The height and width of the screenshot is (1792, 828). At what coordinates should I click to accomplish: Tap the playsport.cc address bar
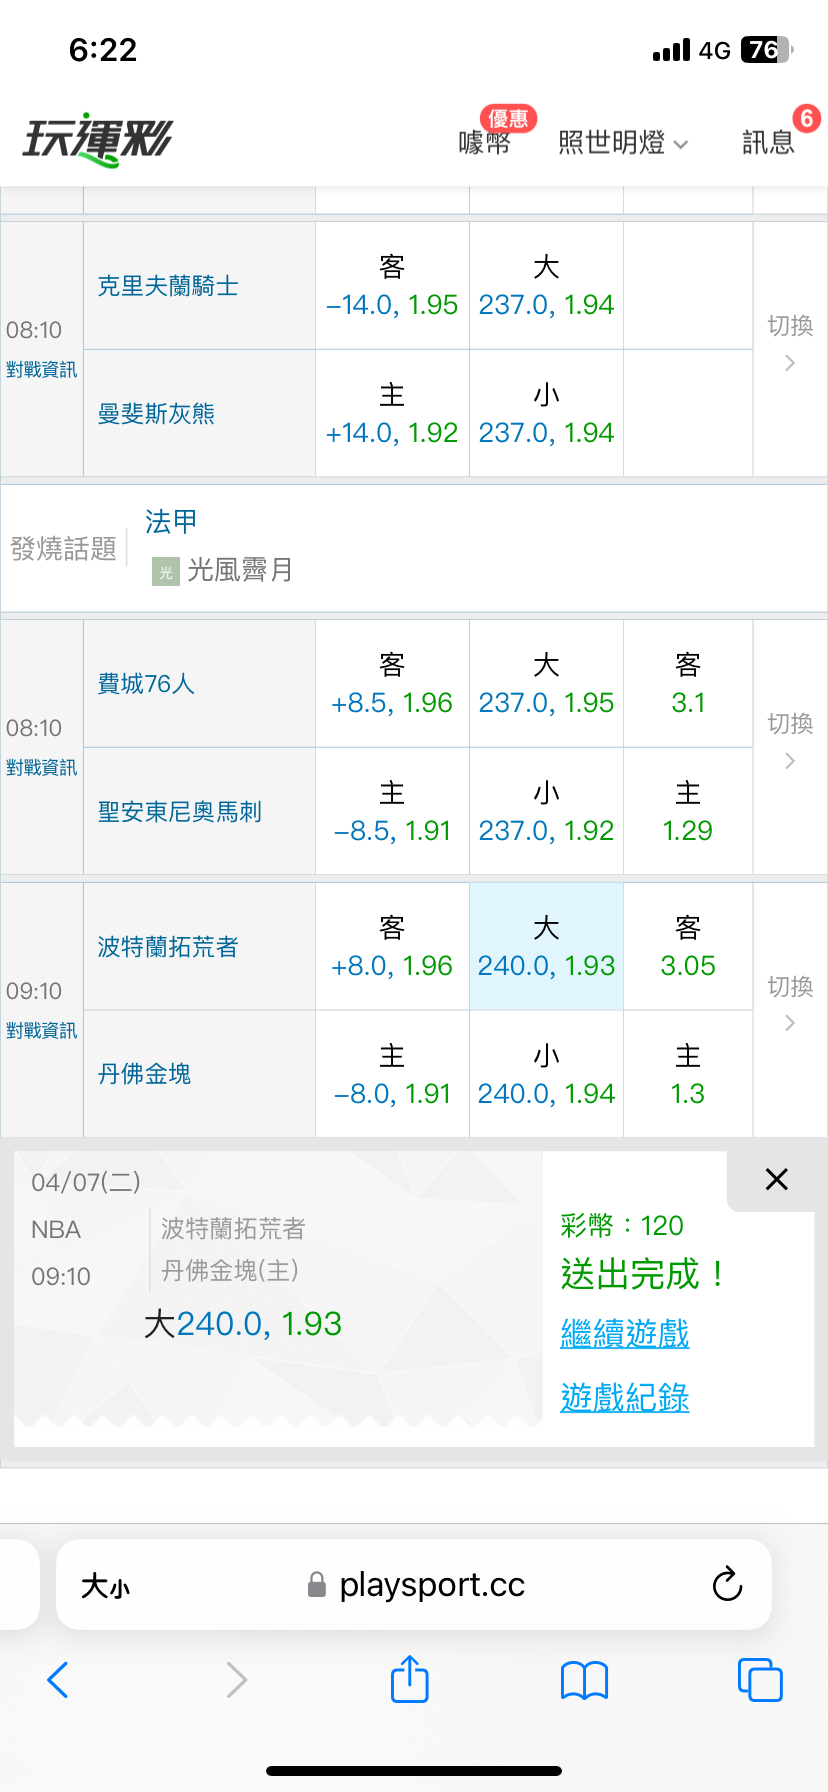coord(430,1585)
